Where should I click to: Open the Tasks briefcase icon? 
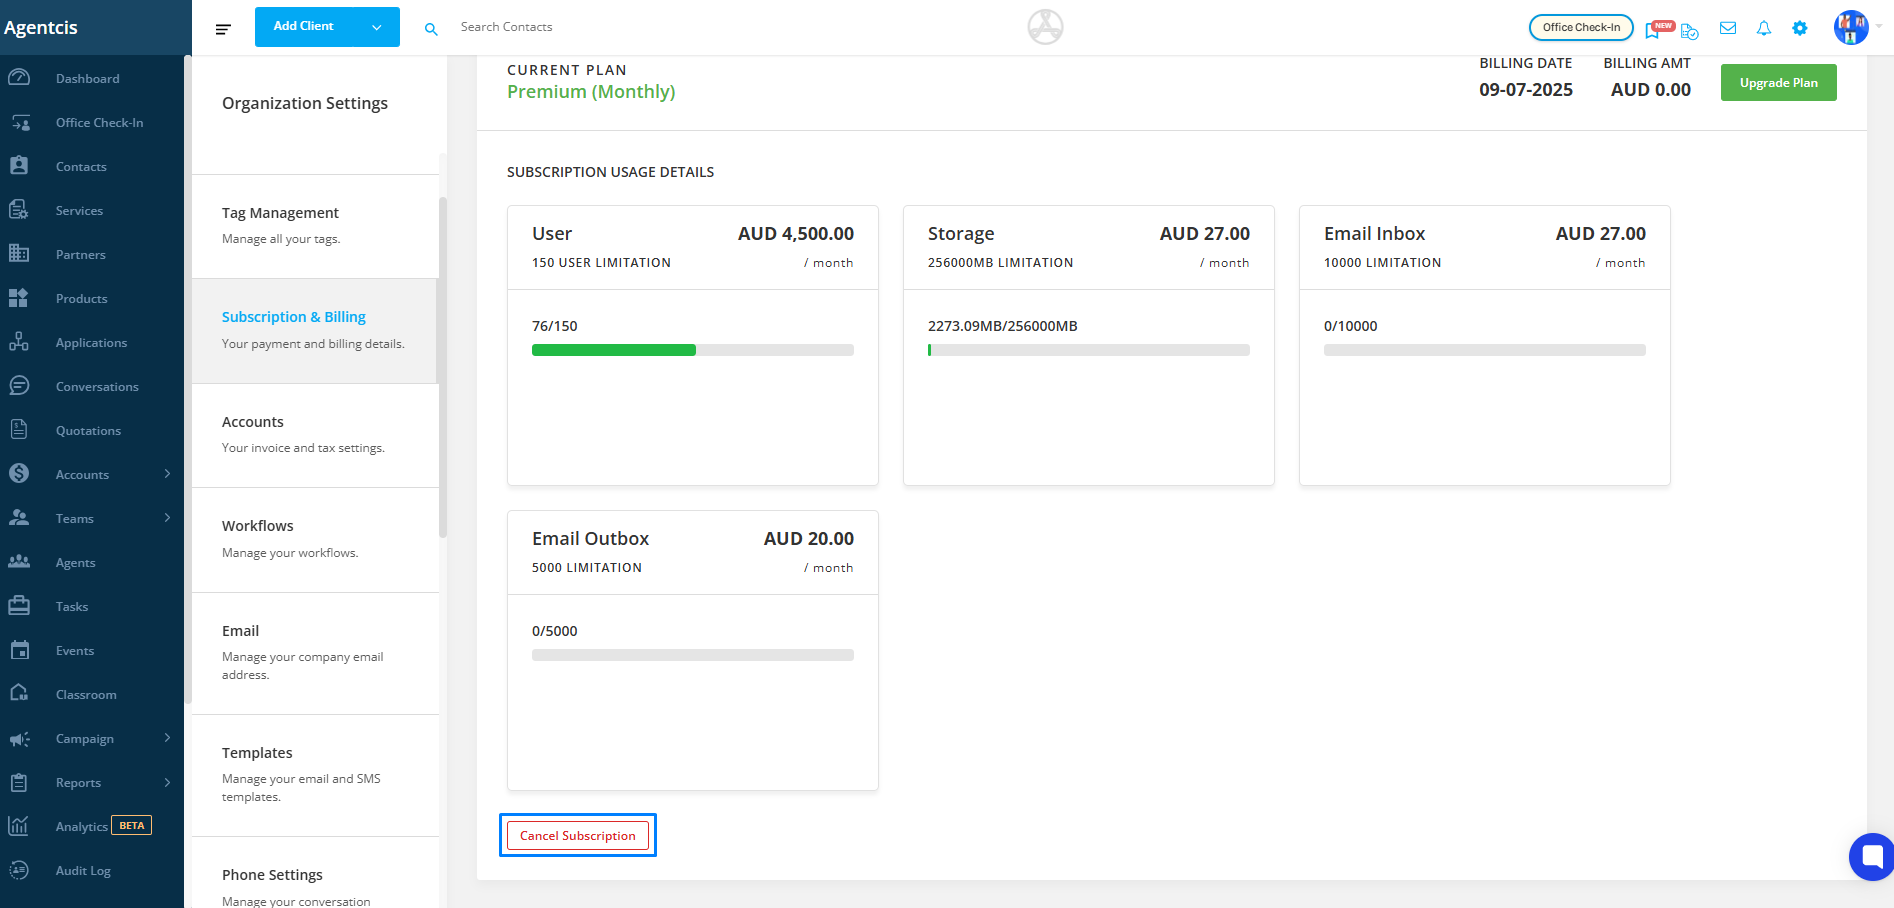point(19,606)
